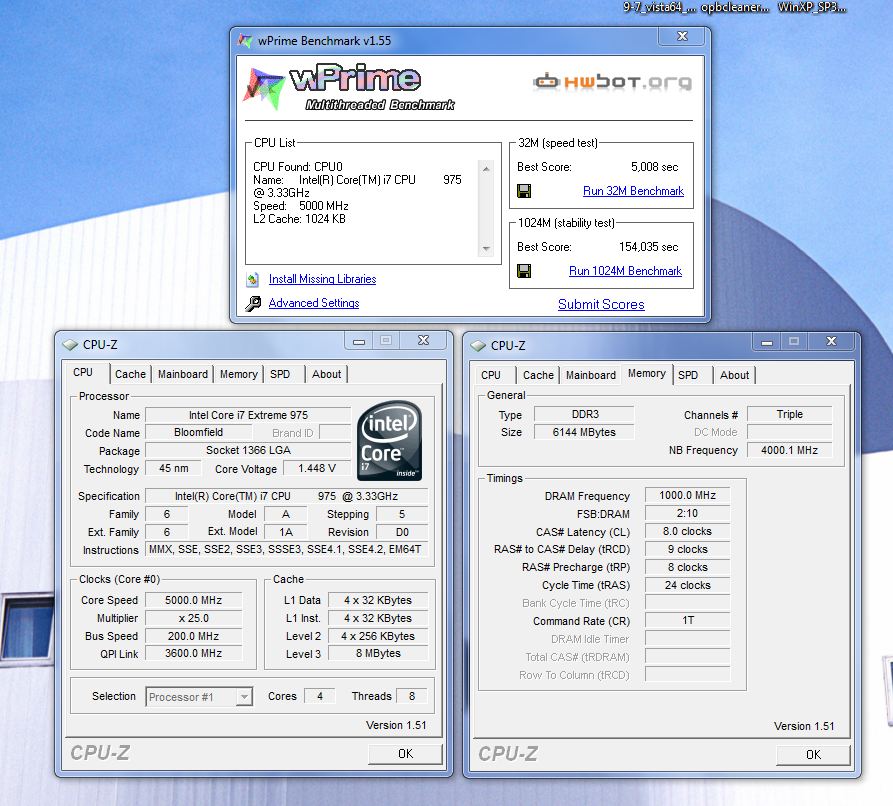
Task: Click the Bus Speed value 200.0 MHz
Action: [x=194, y=636]
